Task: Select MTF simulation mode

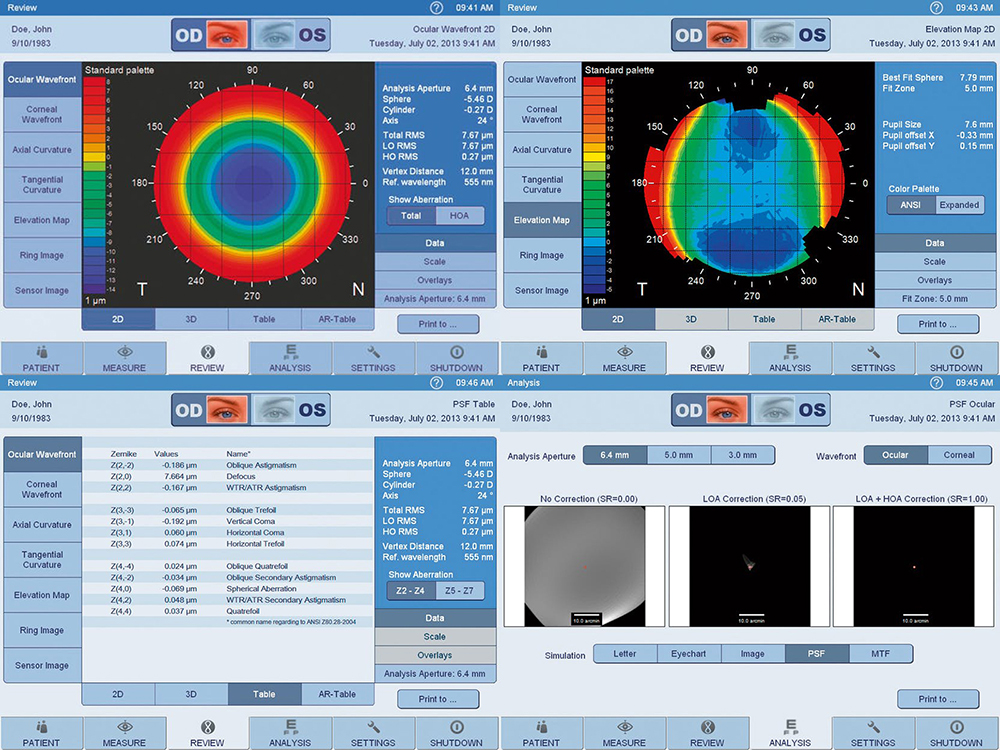Action: [x=880, y=654]
